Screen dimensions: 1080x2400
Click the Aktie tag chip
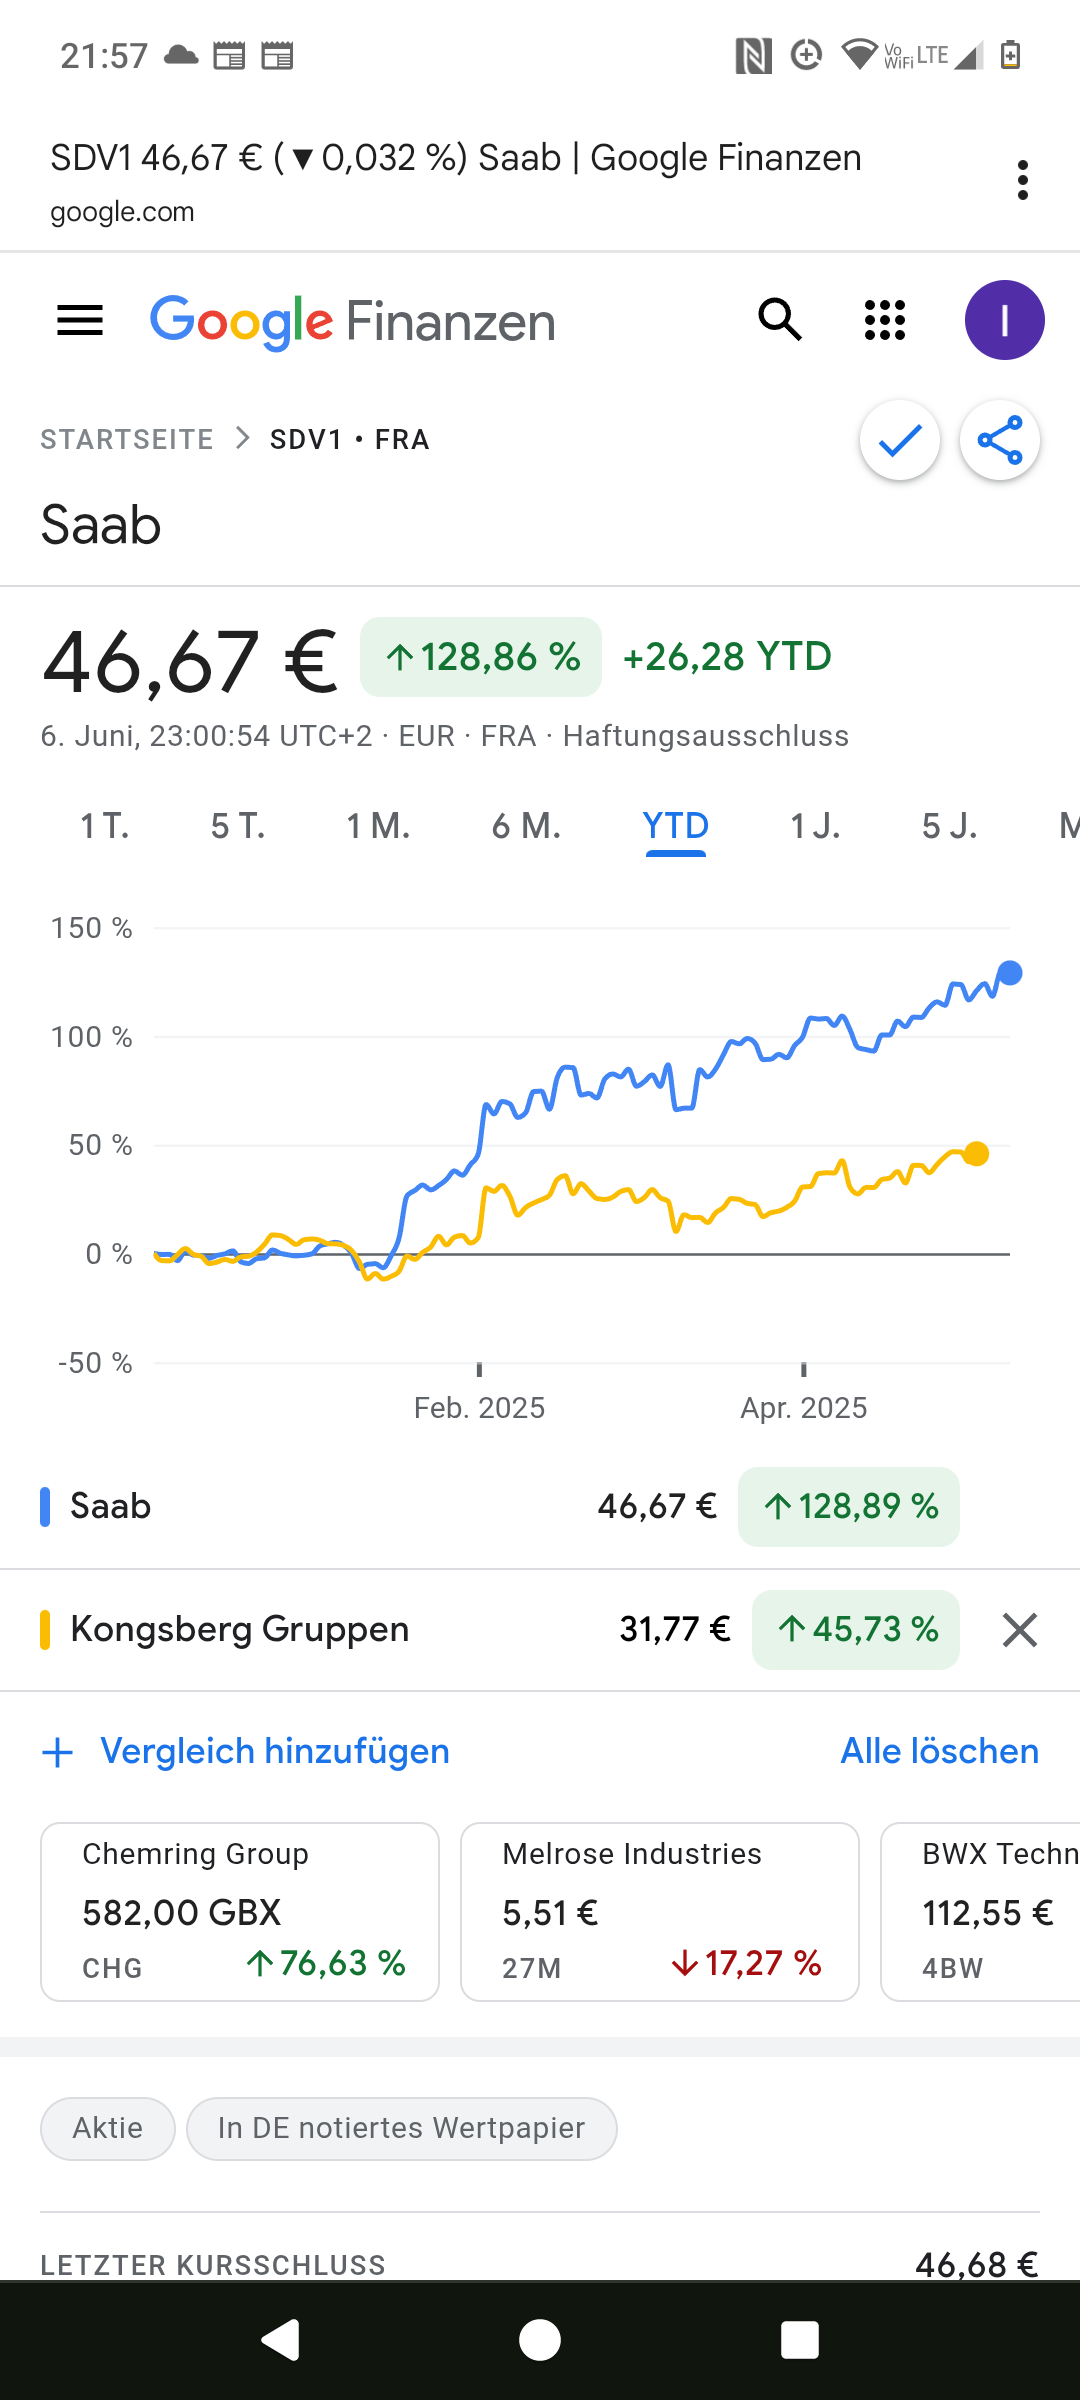(108, 2128)
